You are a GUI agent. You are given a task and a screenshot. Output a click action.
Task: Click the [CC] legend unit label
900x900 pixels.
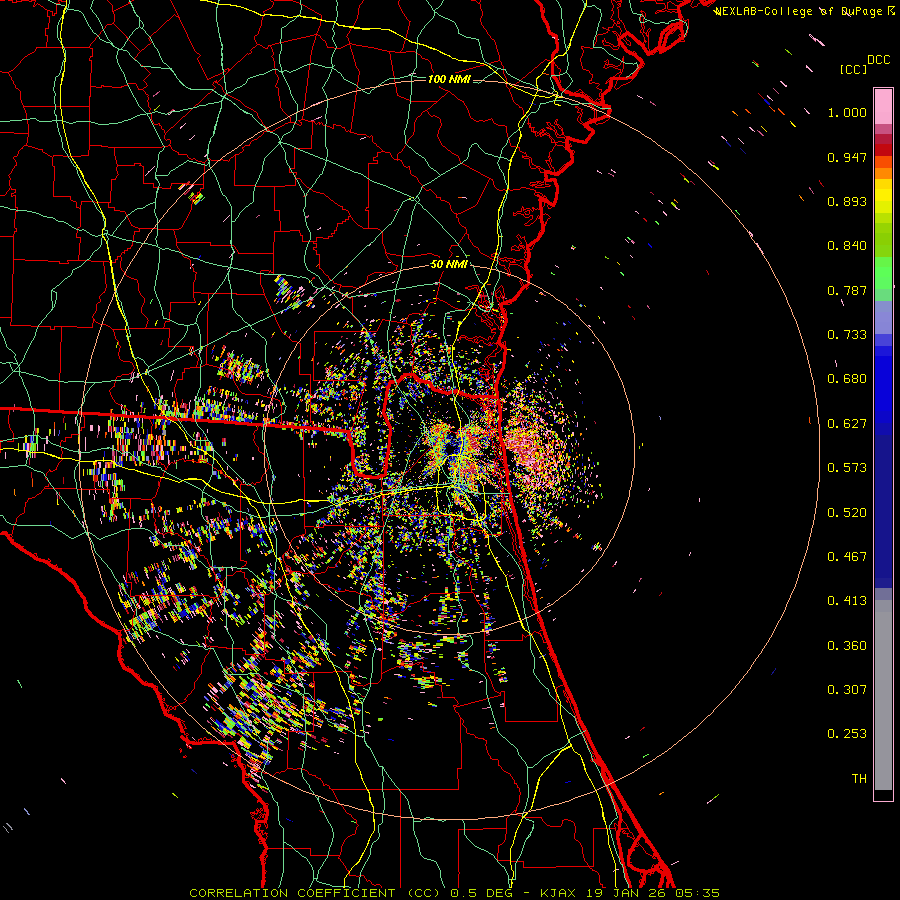(853, 69)
